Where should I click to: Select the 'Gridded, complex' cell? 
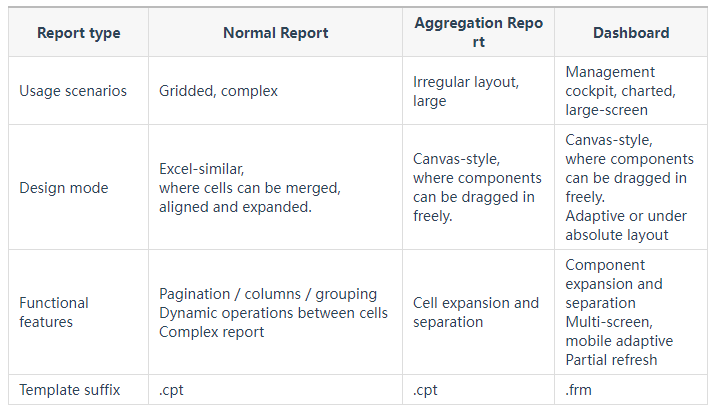(275, 91)
